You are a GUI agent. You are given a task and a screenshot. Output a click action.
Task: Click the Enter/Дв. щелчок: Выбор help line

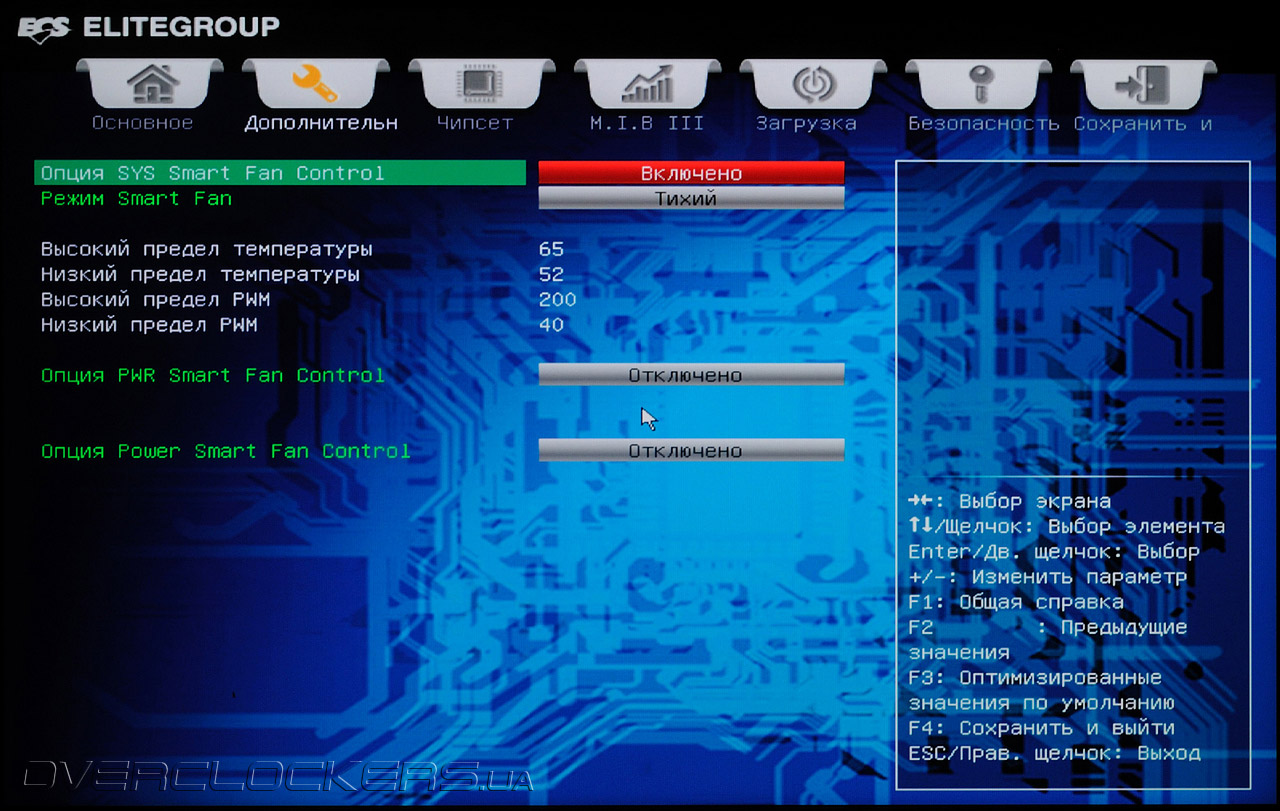coord(1054,552)
